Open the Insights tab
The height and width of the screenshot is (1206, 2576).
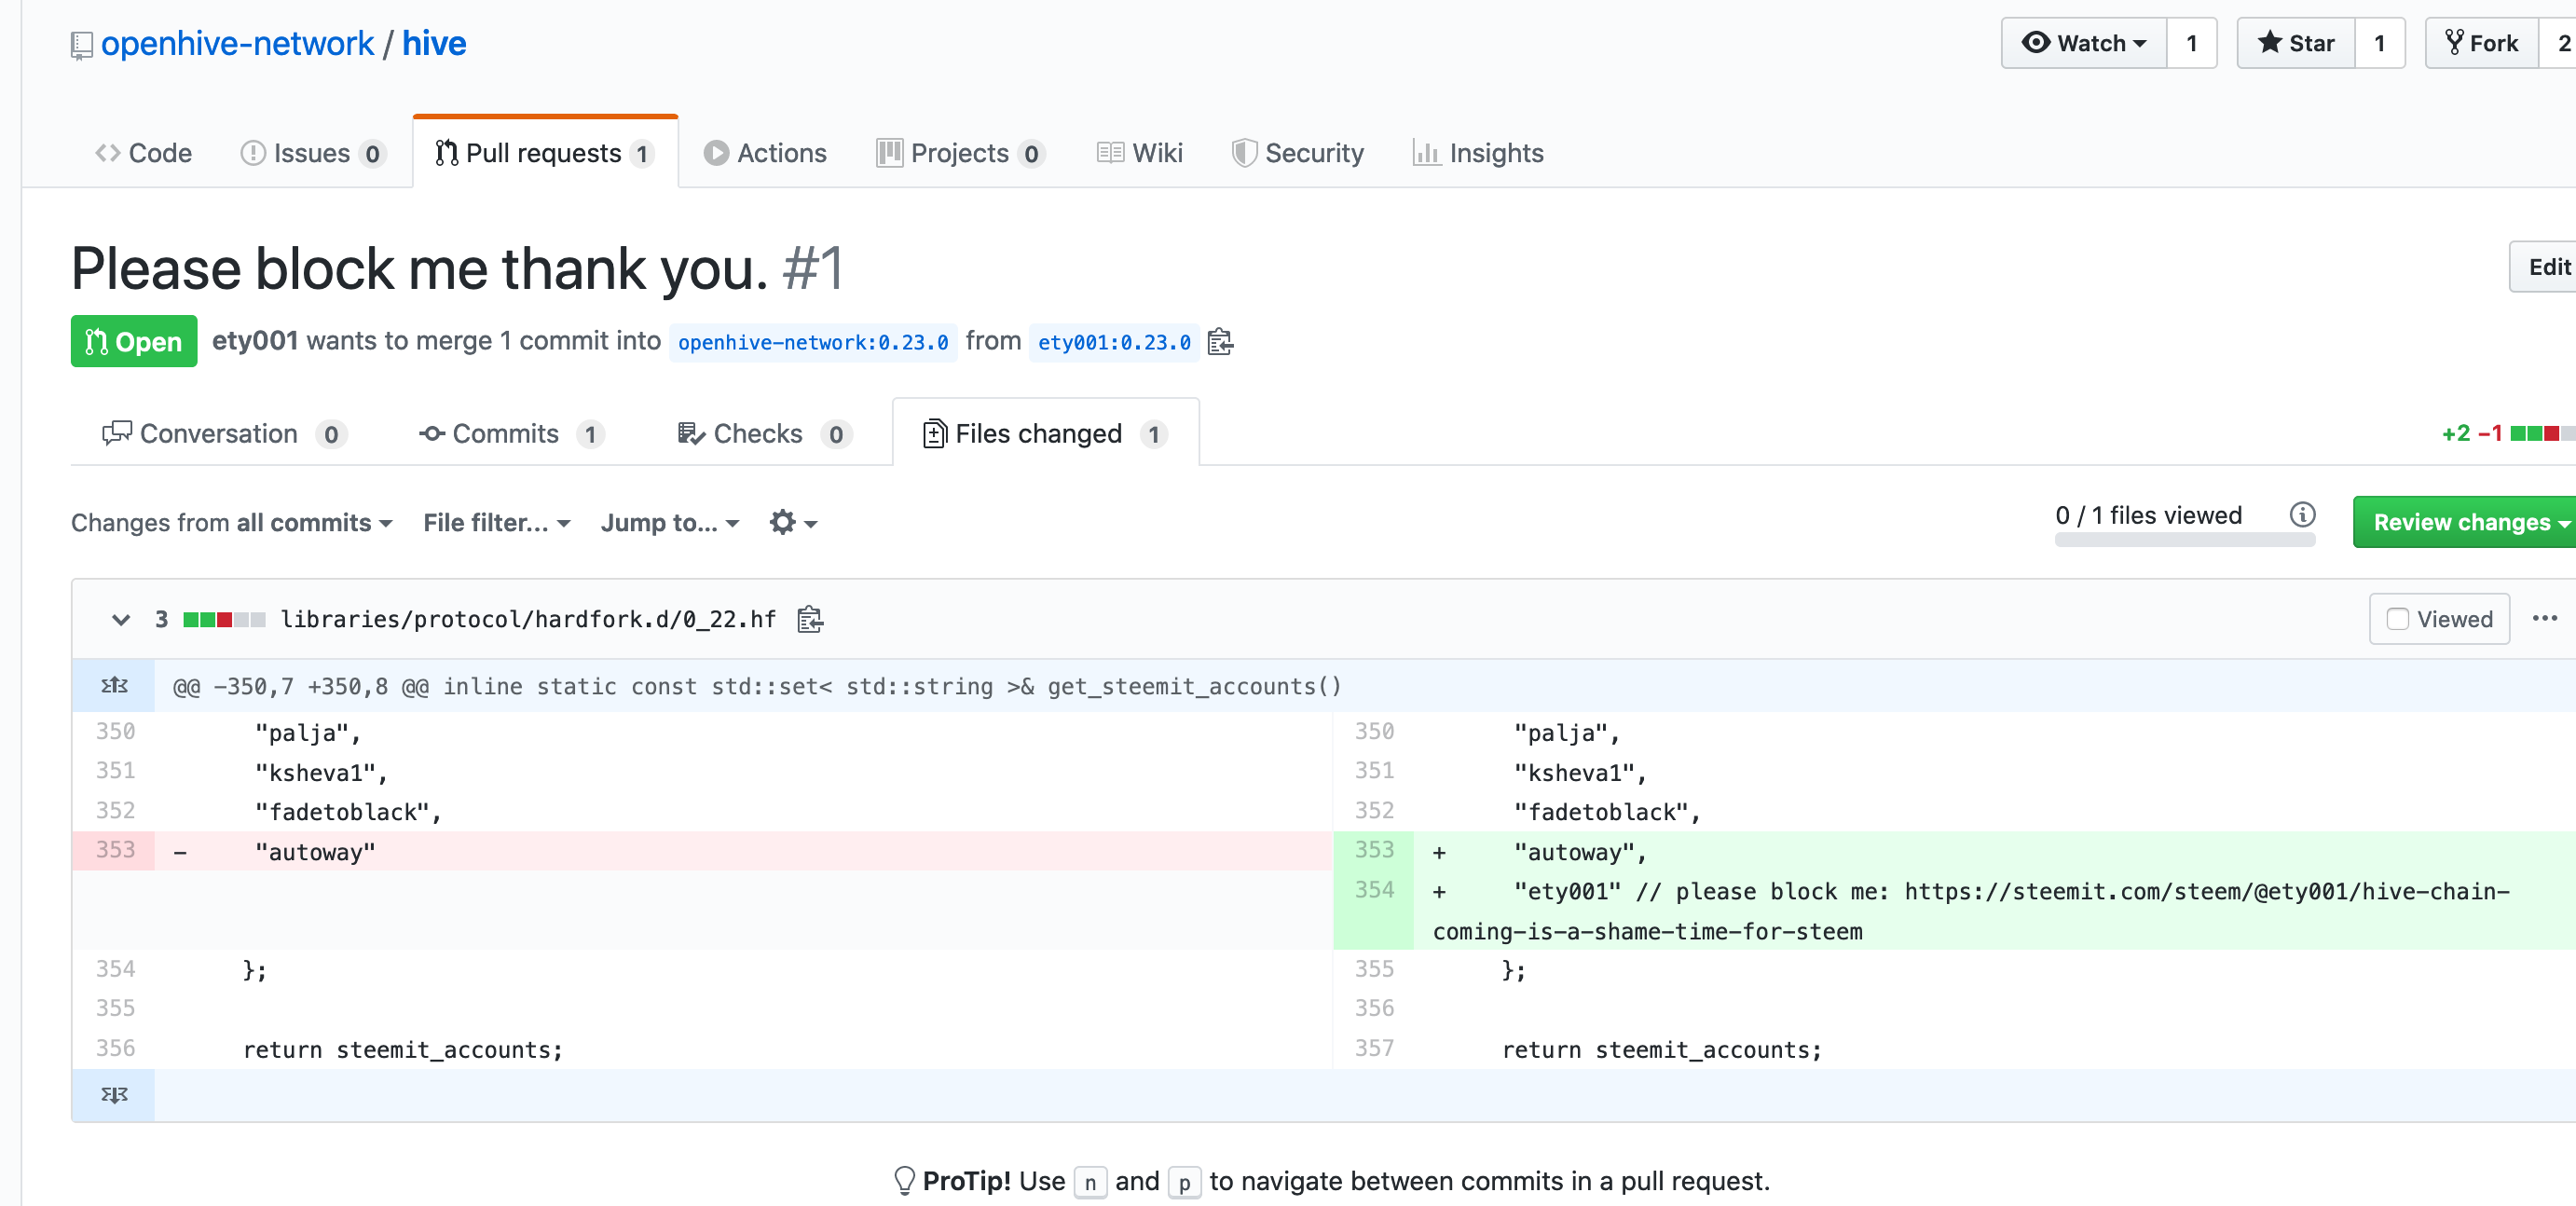click(1478, 153)
